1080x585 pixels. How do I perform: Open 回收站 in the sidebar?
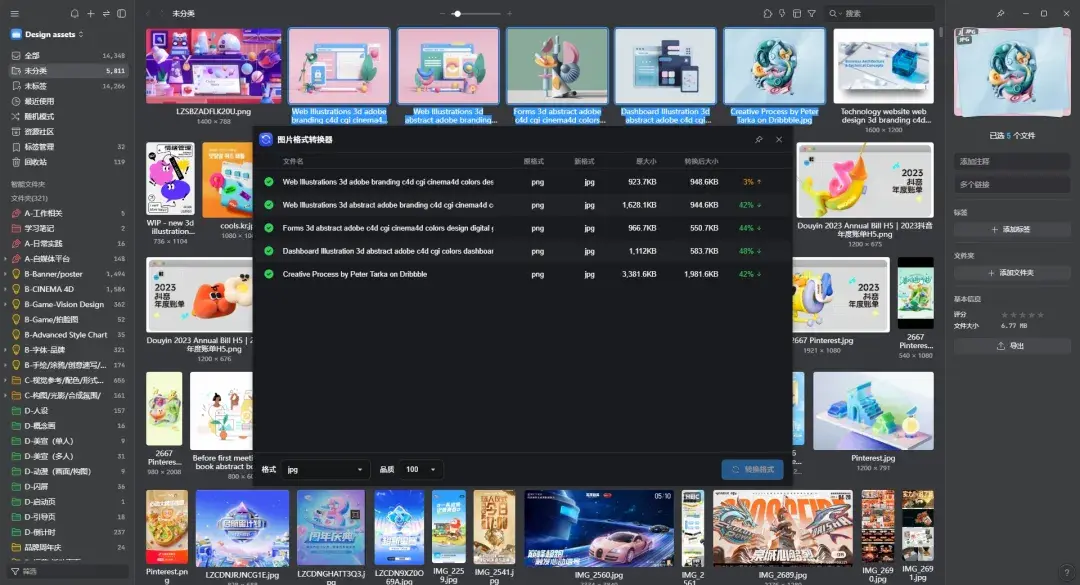pyautogui.click(x=35, y=162)
